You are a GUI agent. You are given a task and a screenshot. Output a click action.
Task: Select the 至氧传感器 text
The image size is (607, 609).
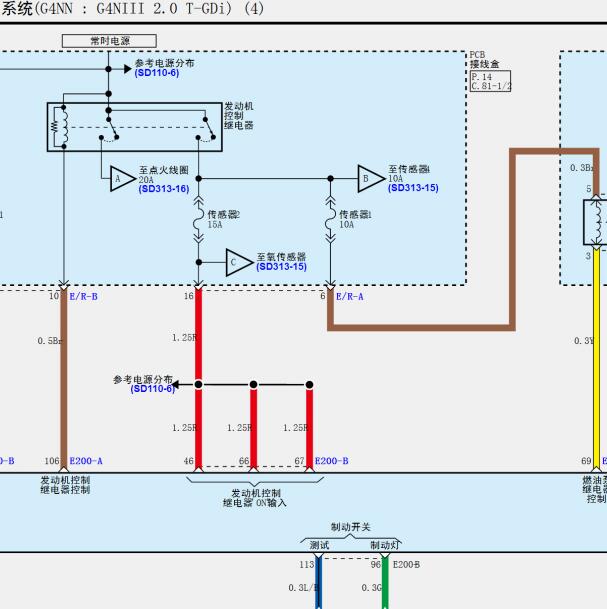point(281,257)
